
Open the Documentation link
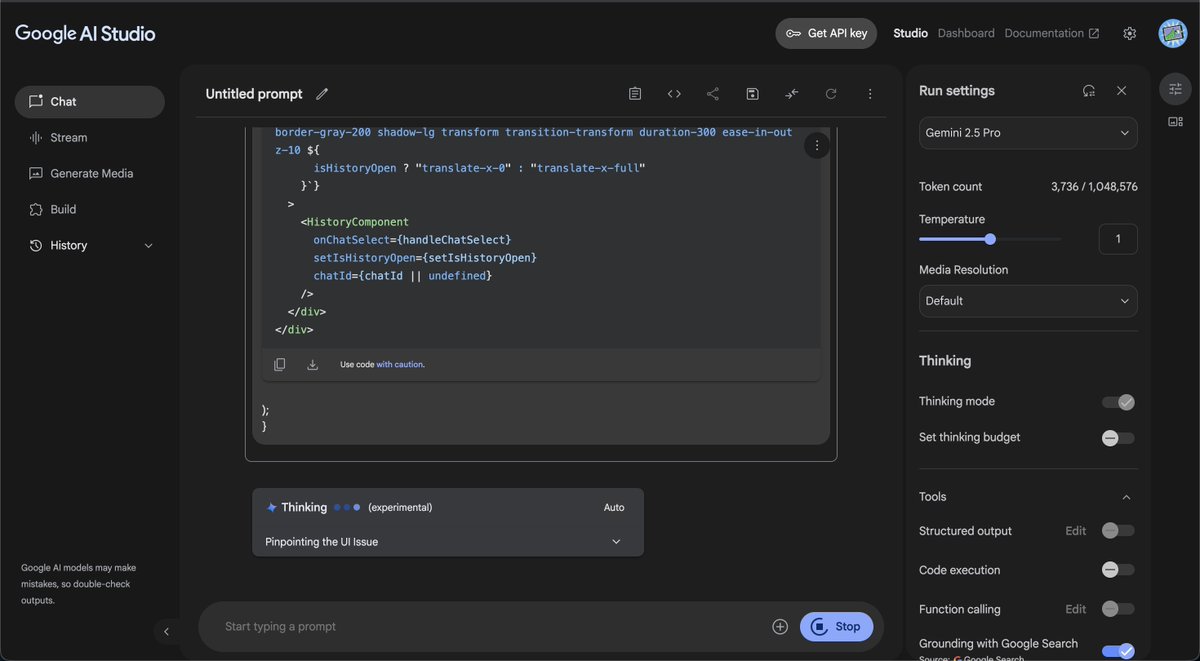point(1052,33)
